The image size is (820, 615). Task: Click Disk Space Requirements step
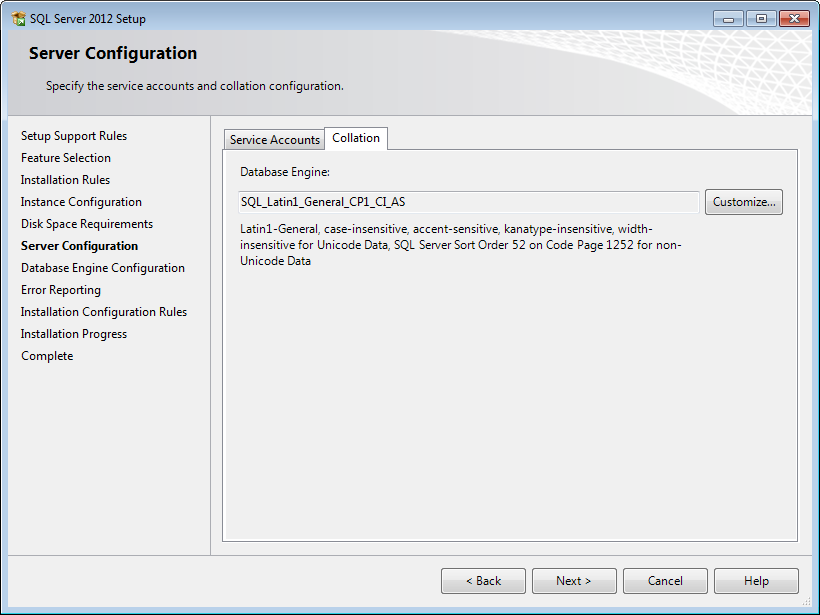(87, 224)
